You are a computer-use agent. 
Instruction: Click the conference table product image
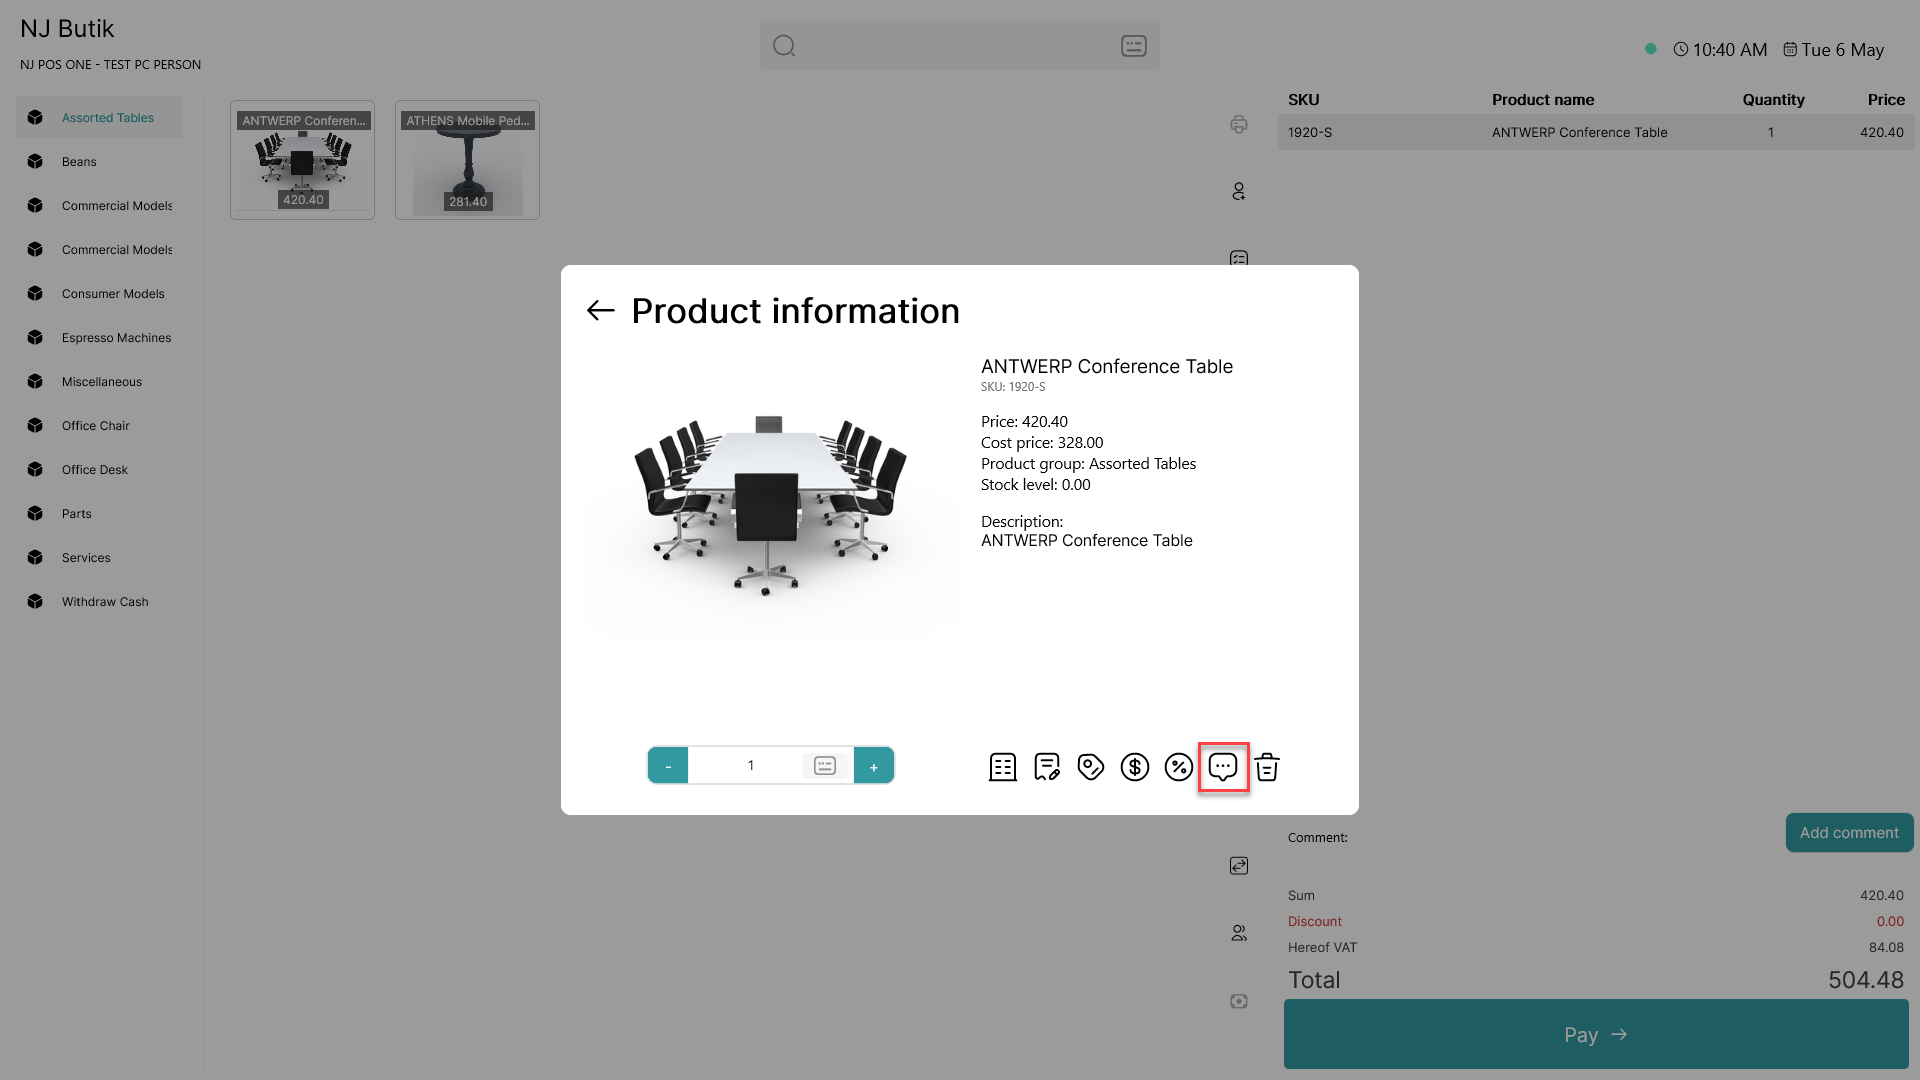770,505
